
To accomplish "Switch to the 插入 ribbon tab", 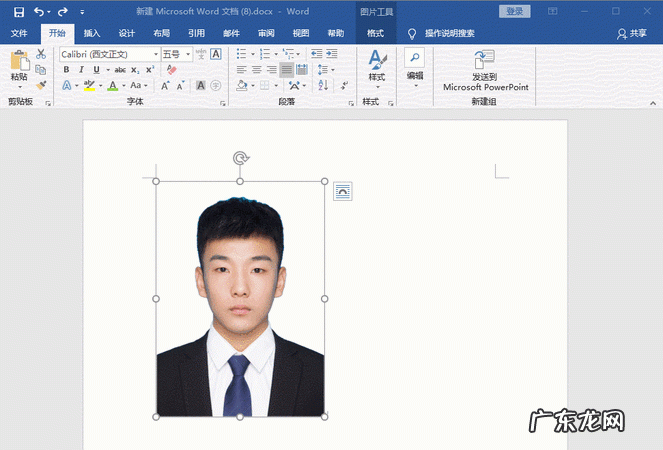I will pyautogui.click(x=92, y=33).
